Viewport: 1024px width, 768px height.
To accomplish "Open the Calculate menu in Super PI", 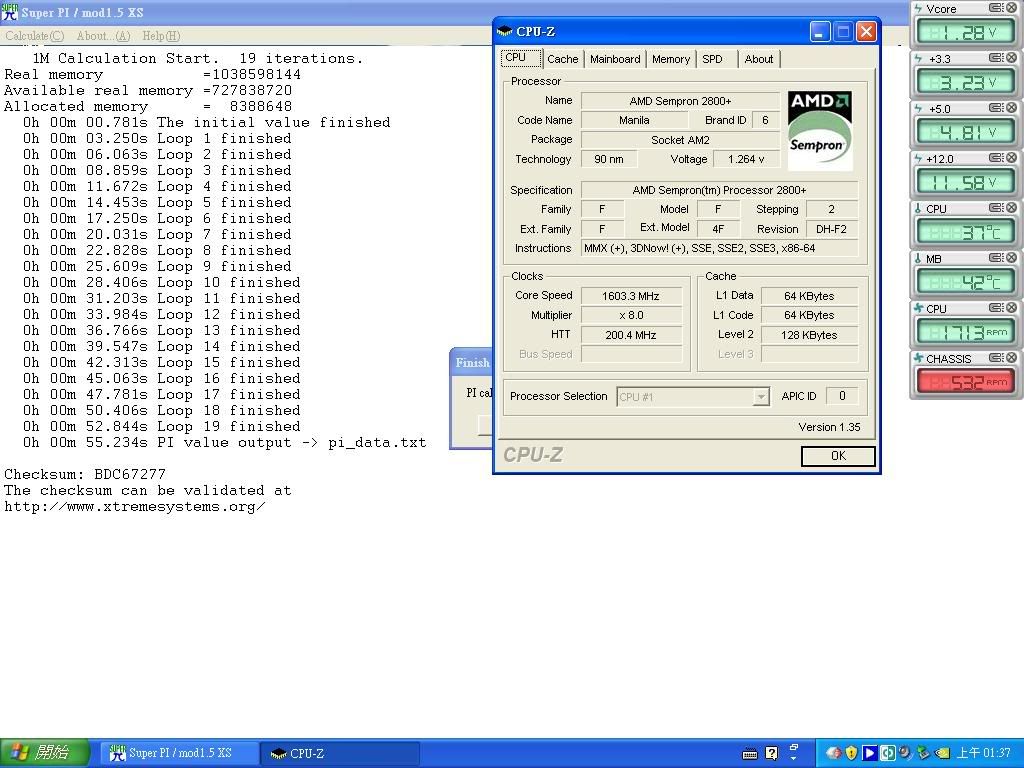I will [x=35, y=36].
